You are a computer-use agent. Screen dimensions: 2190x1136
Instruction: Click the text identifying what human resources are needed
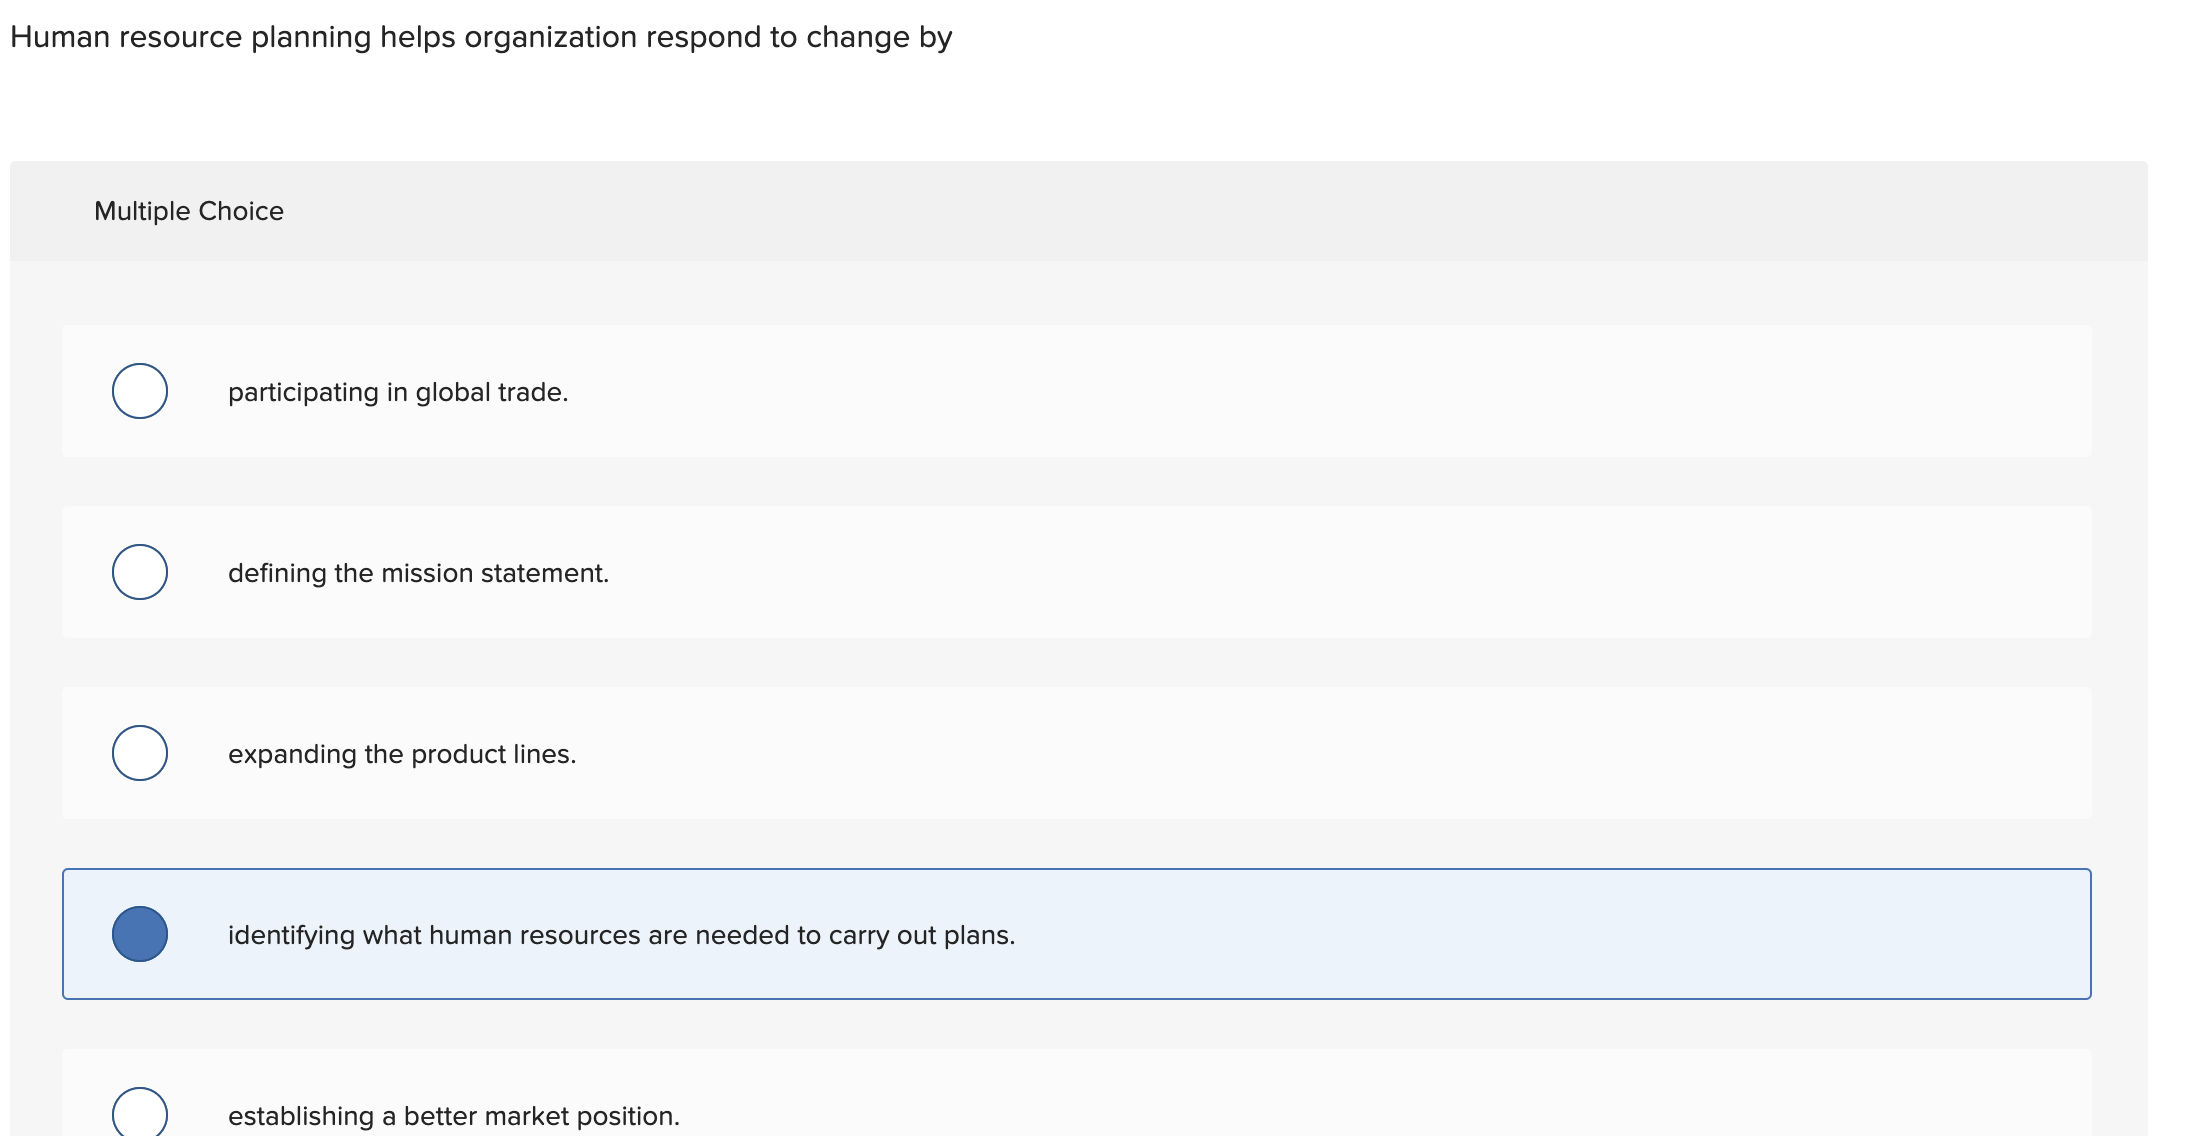(622, 935)
